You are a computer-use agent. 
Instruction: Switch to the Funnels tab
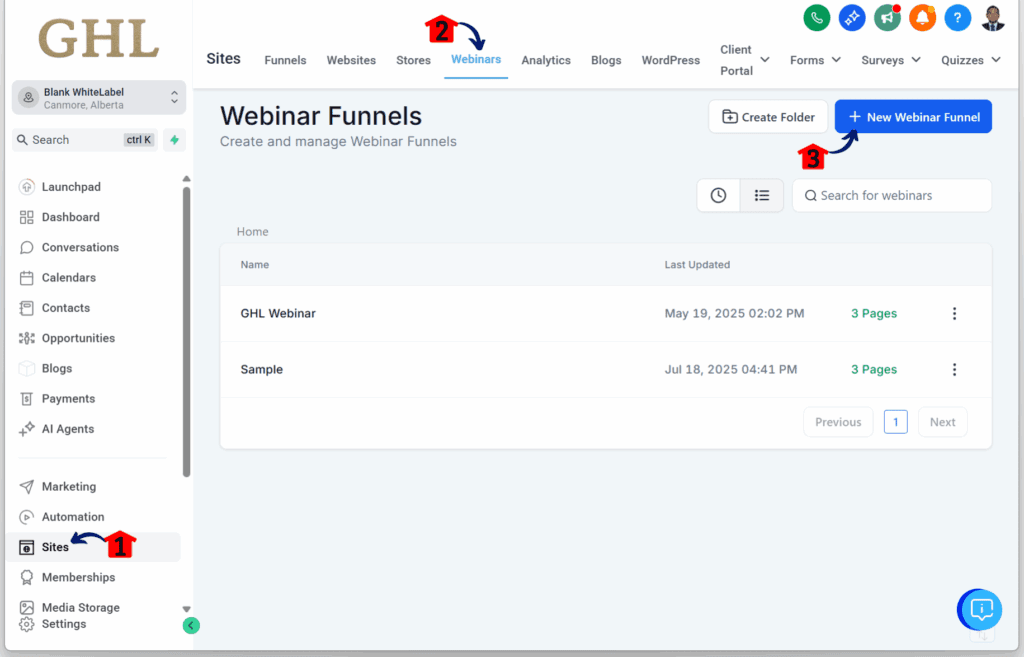coord(285,60)
